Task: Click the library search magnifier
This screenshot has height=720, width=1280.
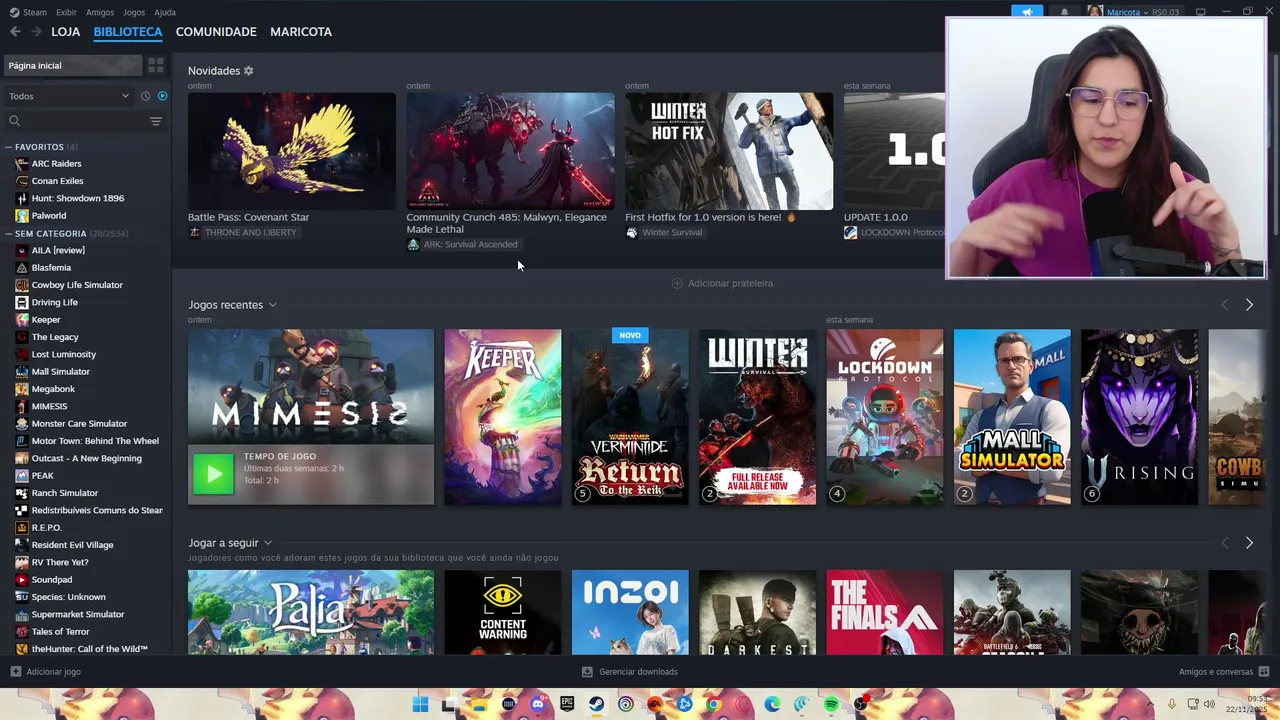Action: [x=14, y=121]
